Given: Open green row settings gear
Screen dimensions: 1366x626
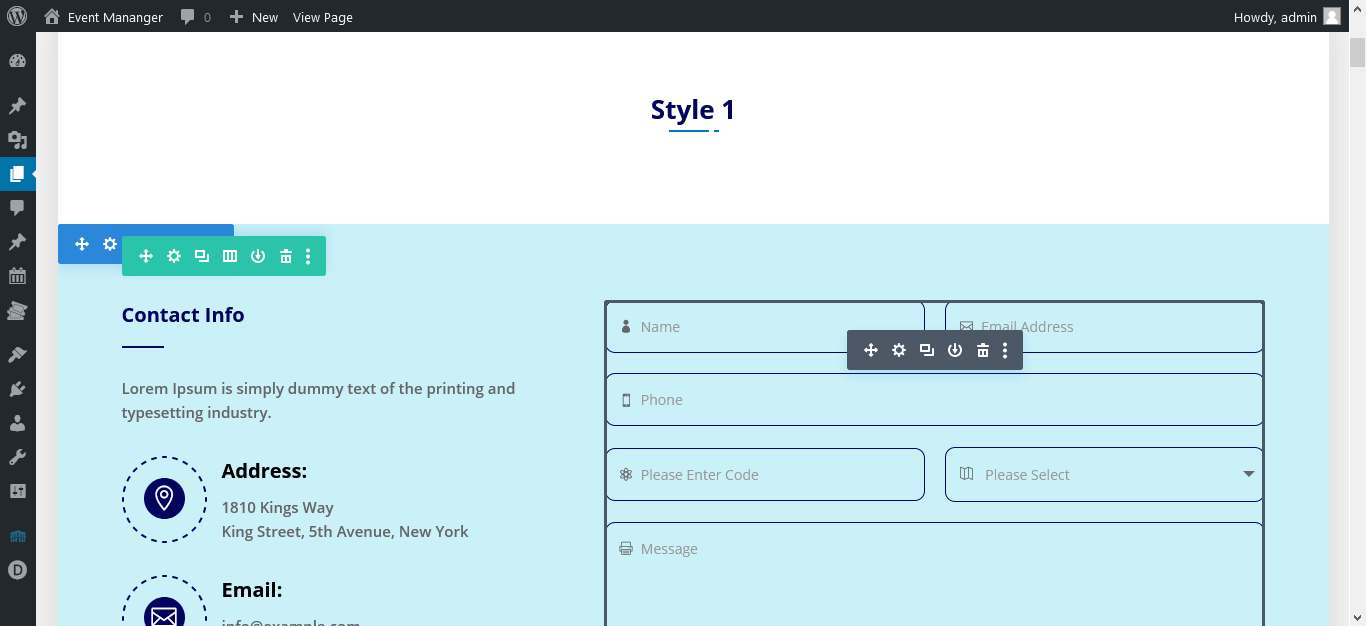Looking at the screenshot, I should click(x=174, y=256).
